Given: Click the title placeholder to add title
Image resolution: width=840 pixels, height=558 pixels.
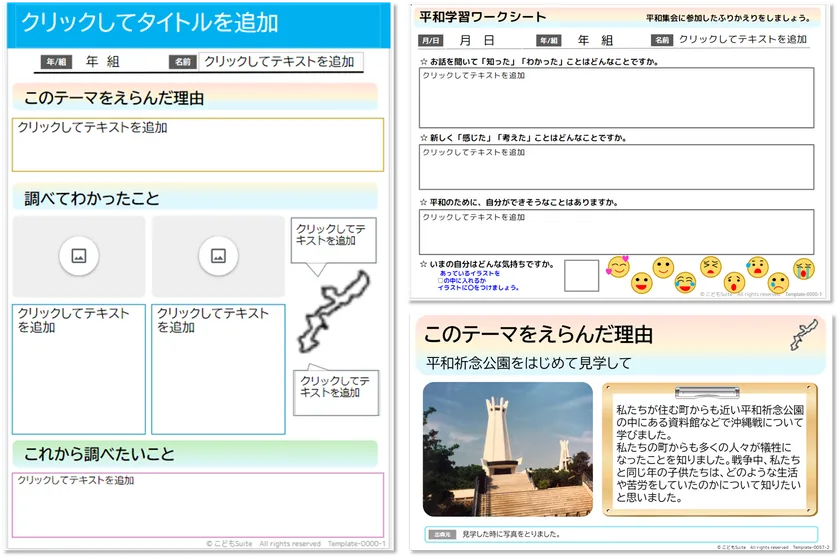Looking at the screenshot, I should pos(195,24).
